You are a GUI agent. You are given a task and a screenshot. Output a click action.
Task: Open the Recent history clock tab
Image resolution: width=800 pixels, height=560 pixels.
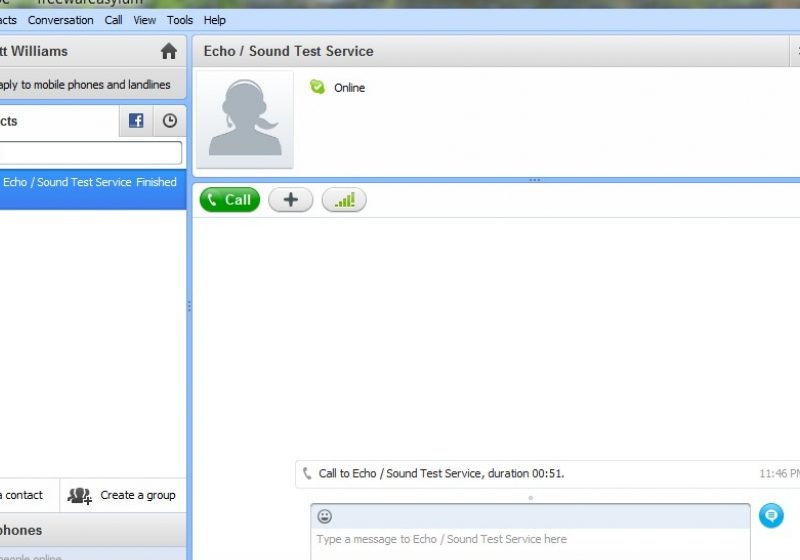(169, 121)
